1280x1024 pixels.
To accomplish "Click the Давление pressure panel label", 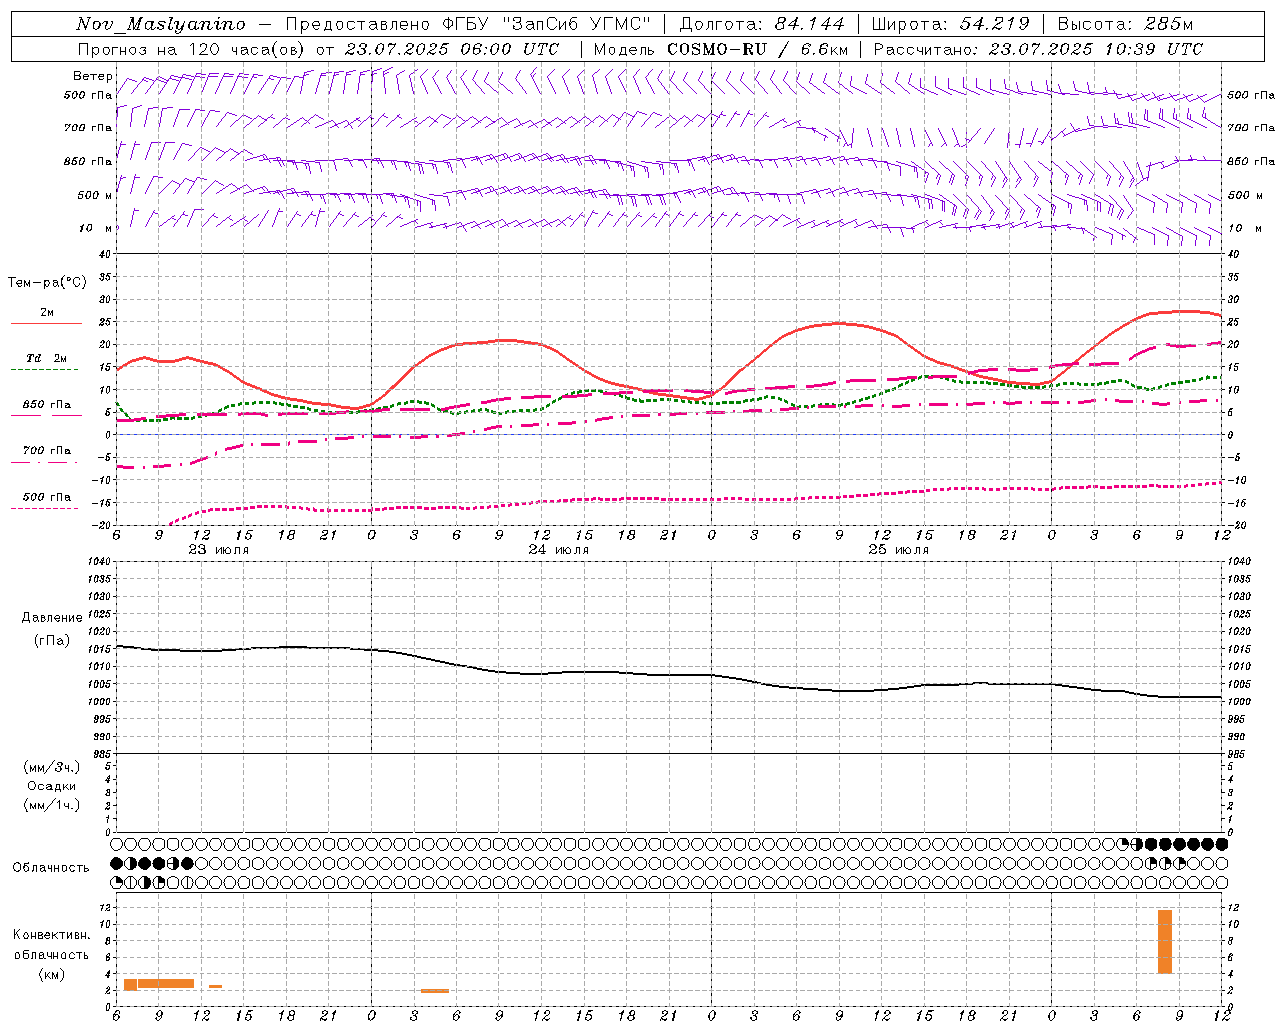I will coord(52,618).
